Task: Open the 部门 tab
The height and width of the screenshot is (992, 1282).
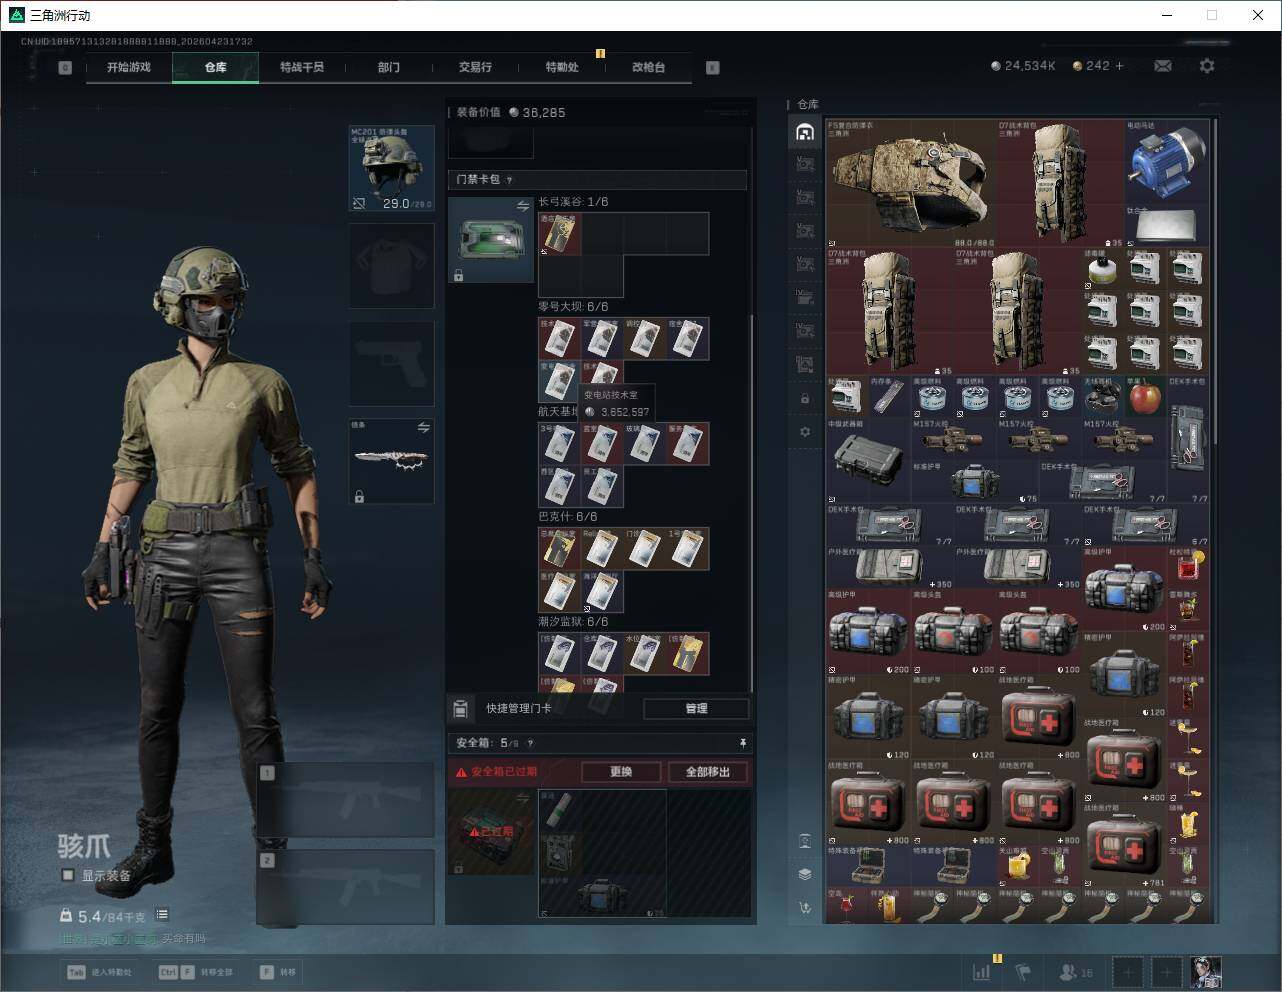Action: point(388,67)
